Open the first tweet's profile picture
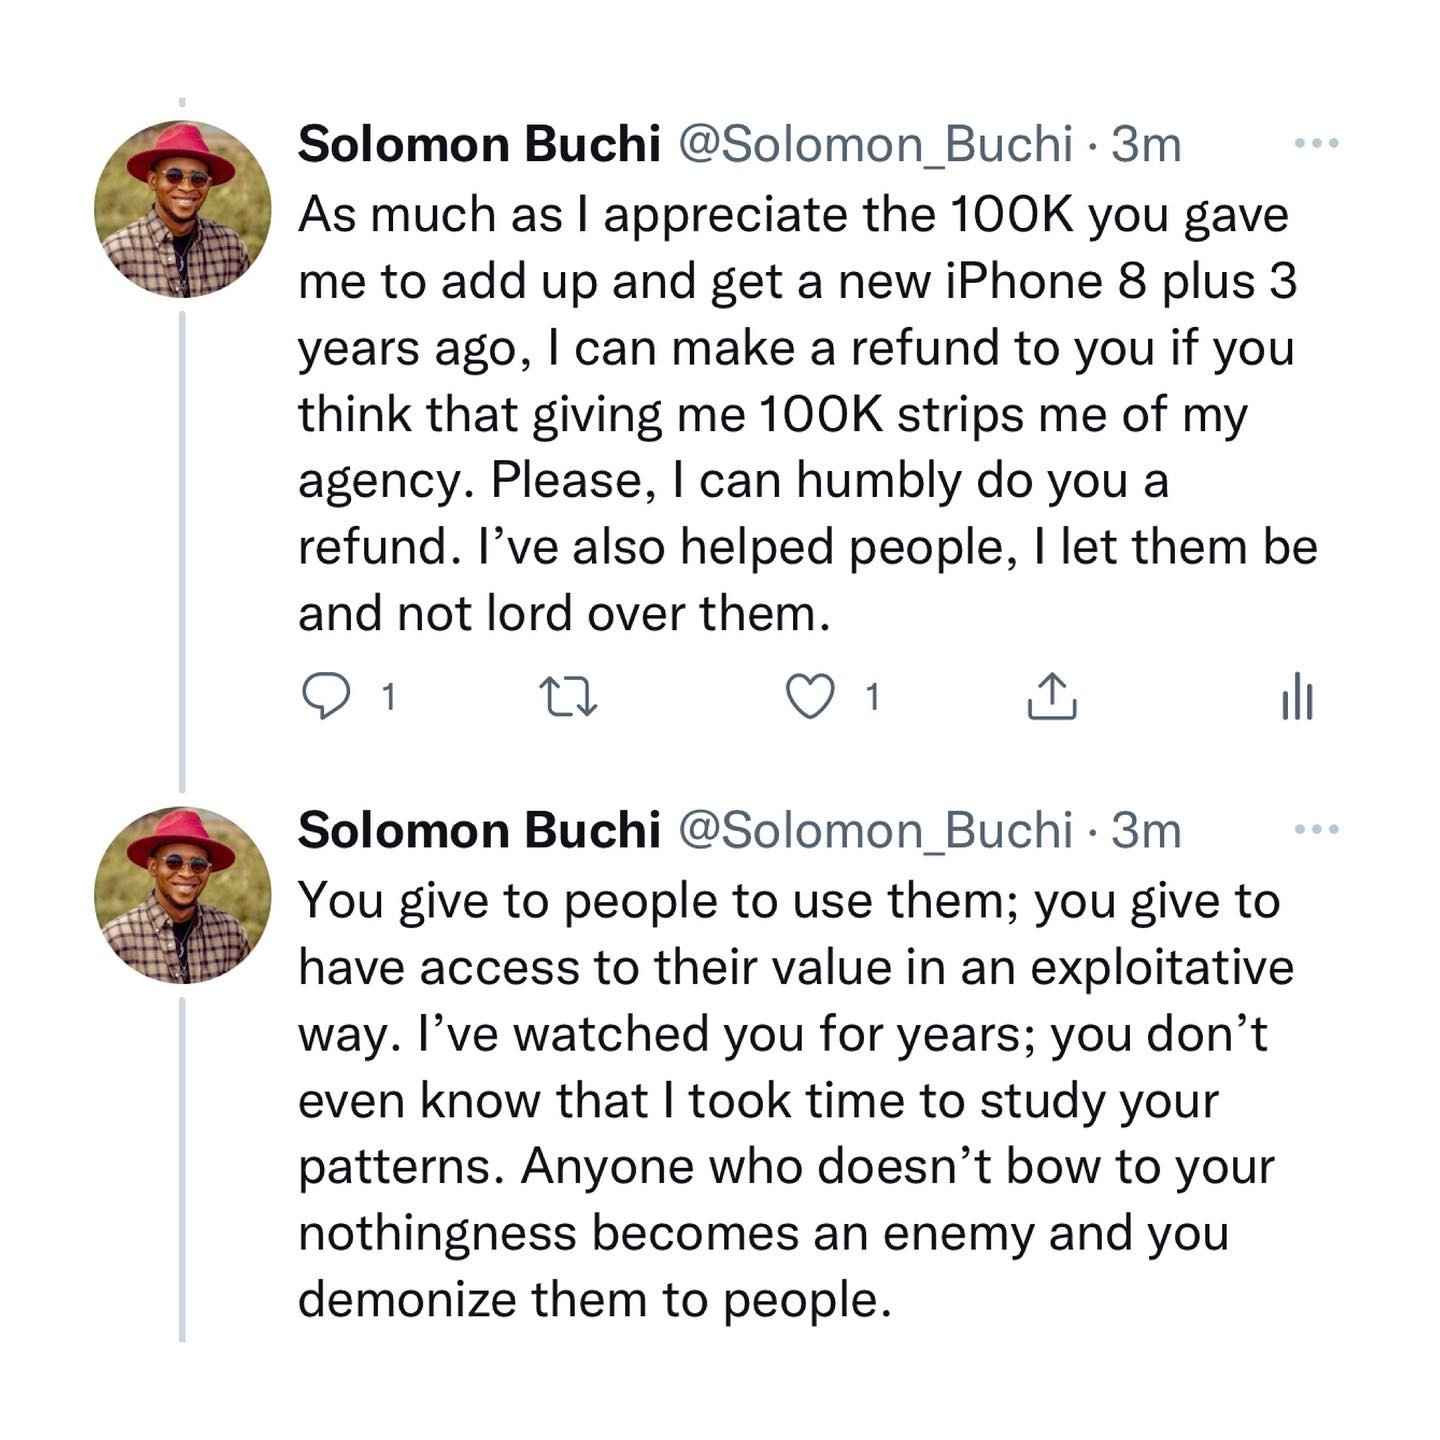Image resolution: width=1440 pixels, height=1440 pixels. [x=183, y=209]
